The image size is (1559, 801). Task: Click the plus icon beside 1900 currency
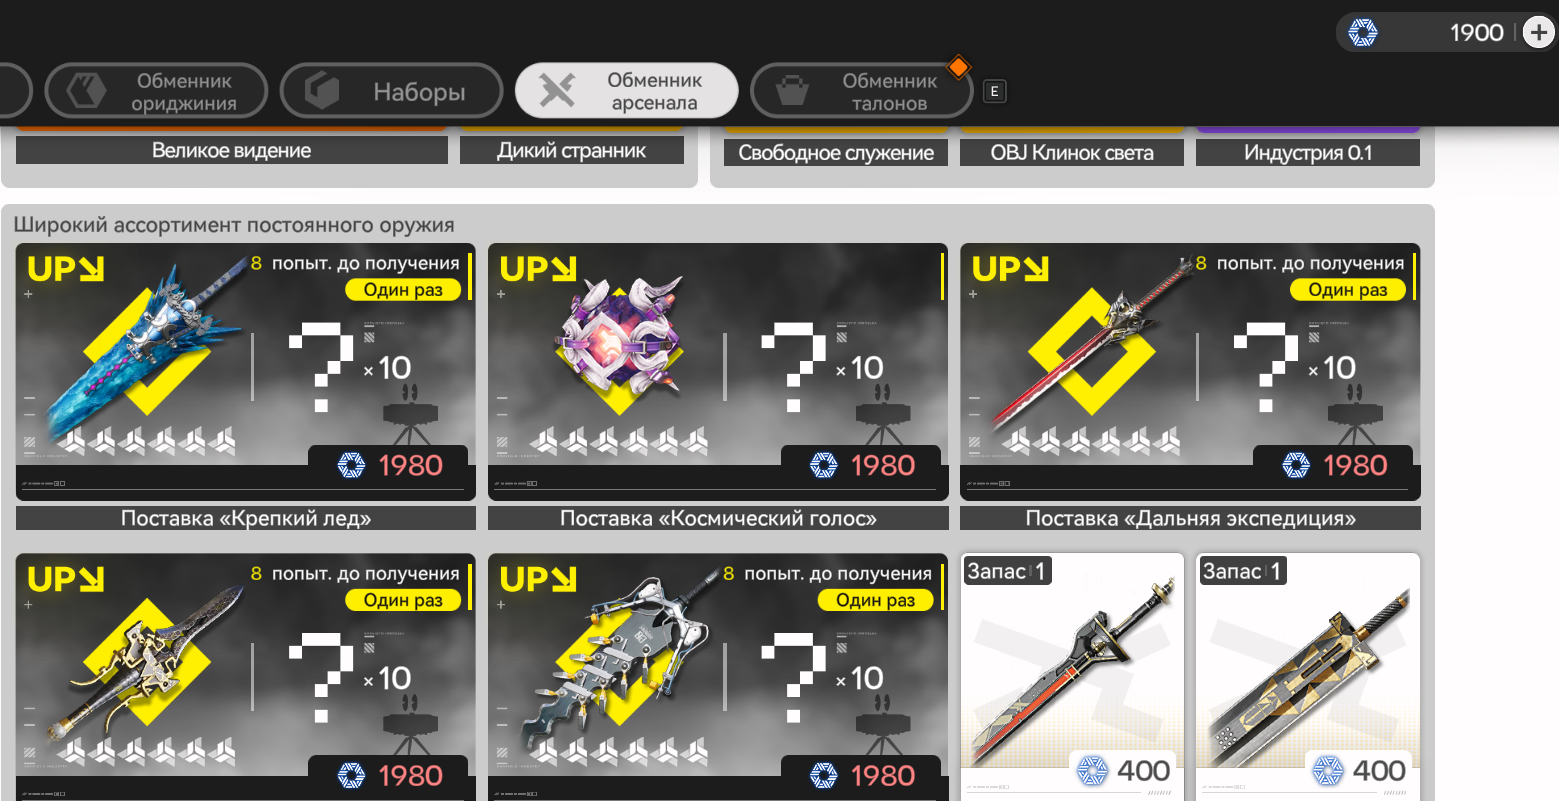[1538, 33]
